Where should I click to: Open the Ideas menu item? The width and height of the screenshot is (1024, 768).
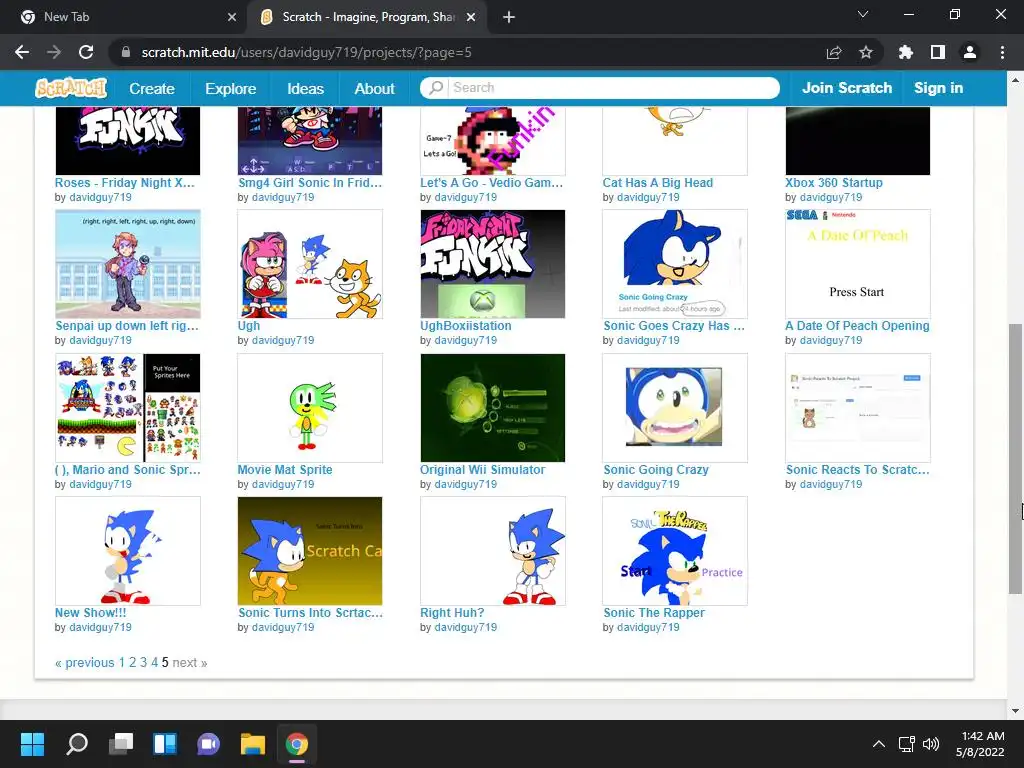306,88
